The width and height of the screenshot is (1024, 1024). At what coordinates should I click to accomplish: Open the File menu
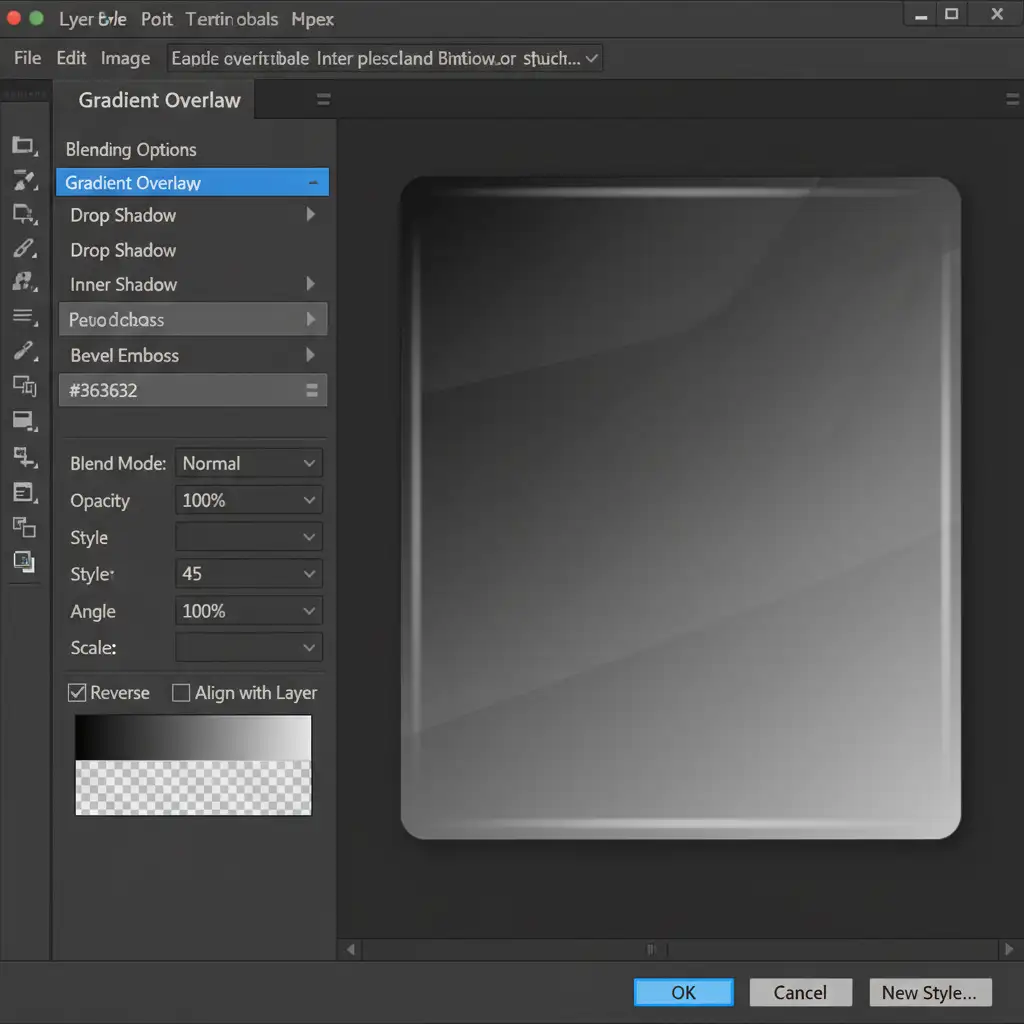27,58
